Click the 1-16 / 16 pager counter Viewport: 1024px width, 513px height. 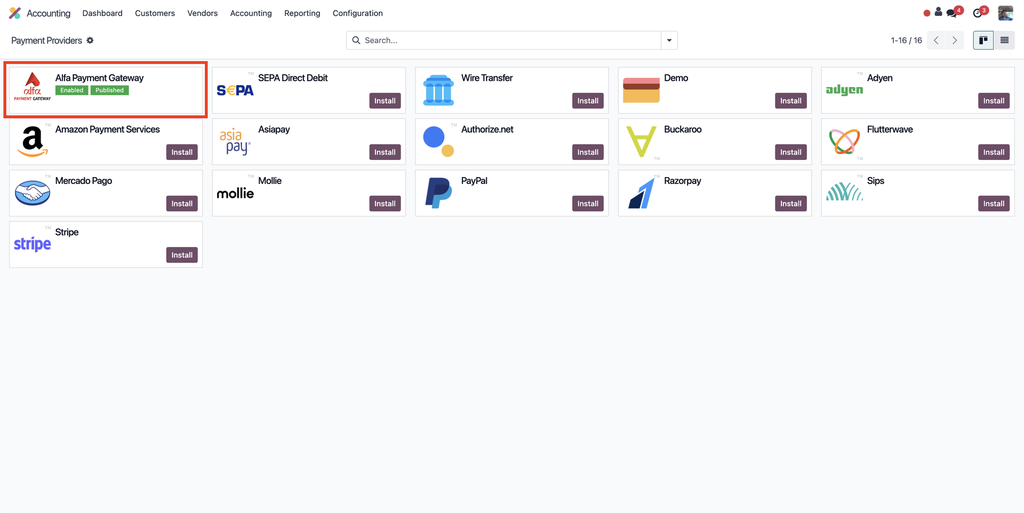[x=906, y=40]
